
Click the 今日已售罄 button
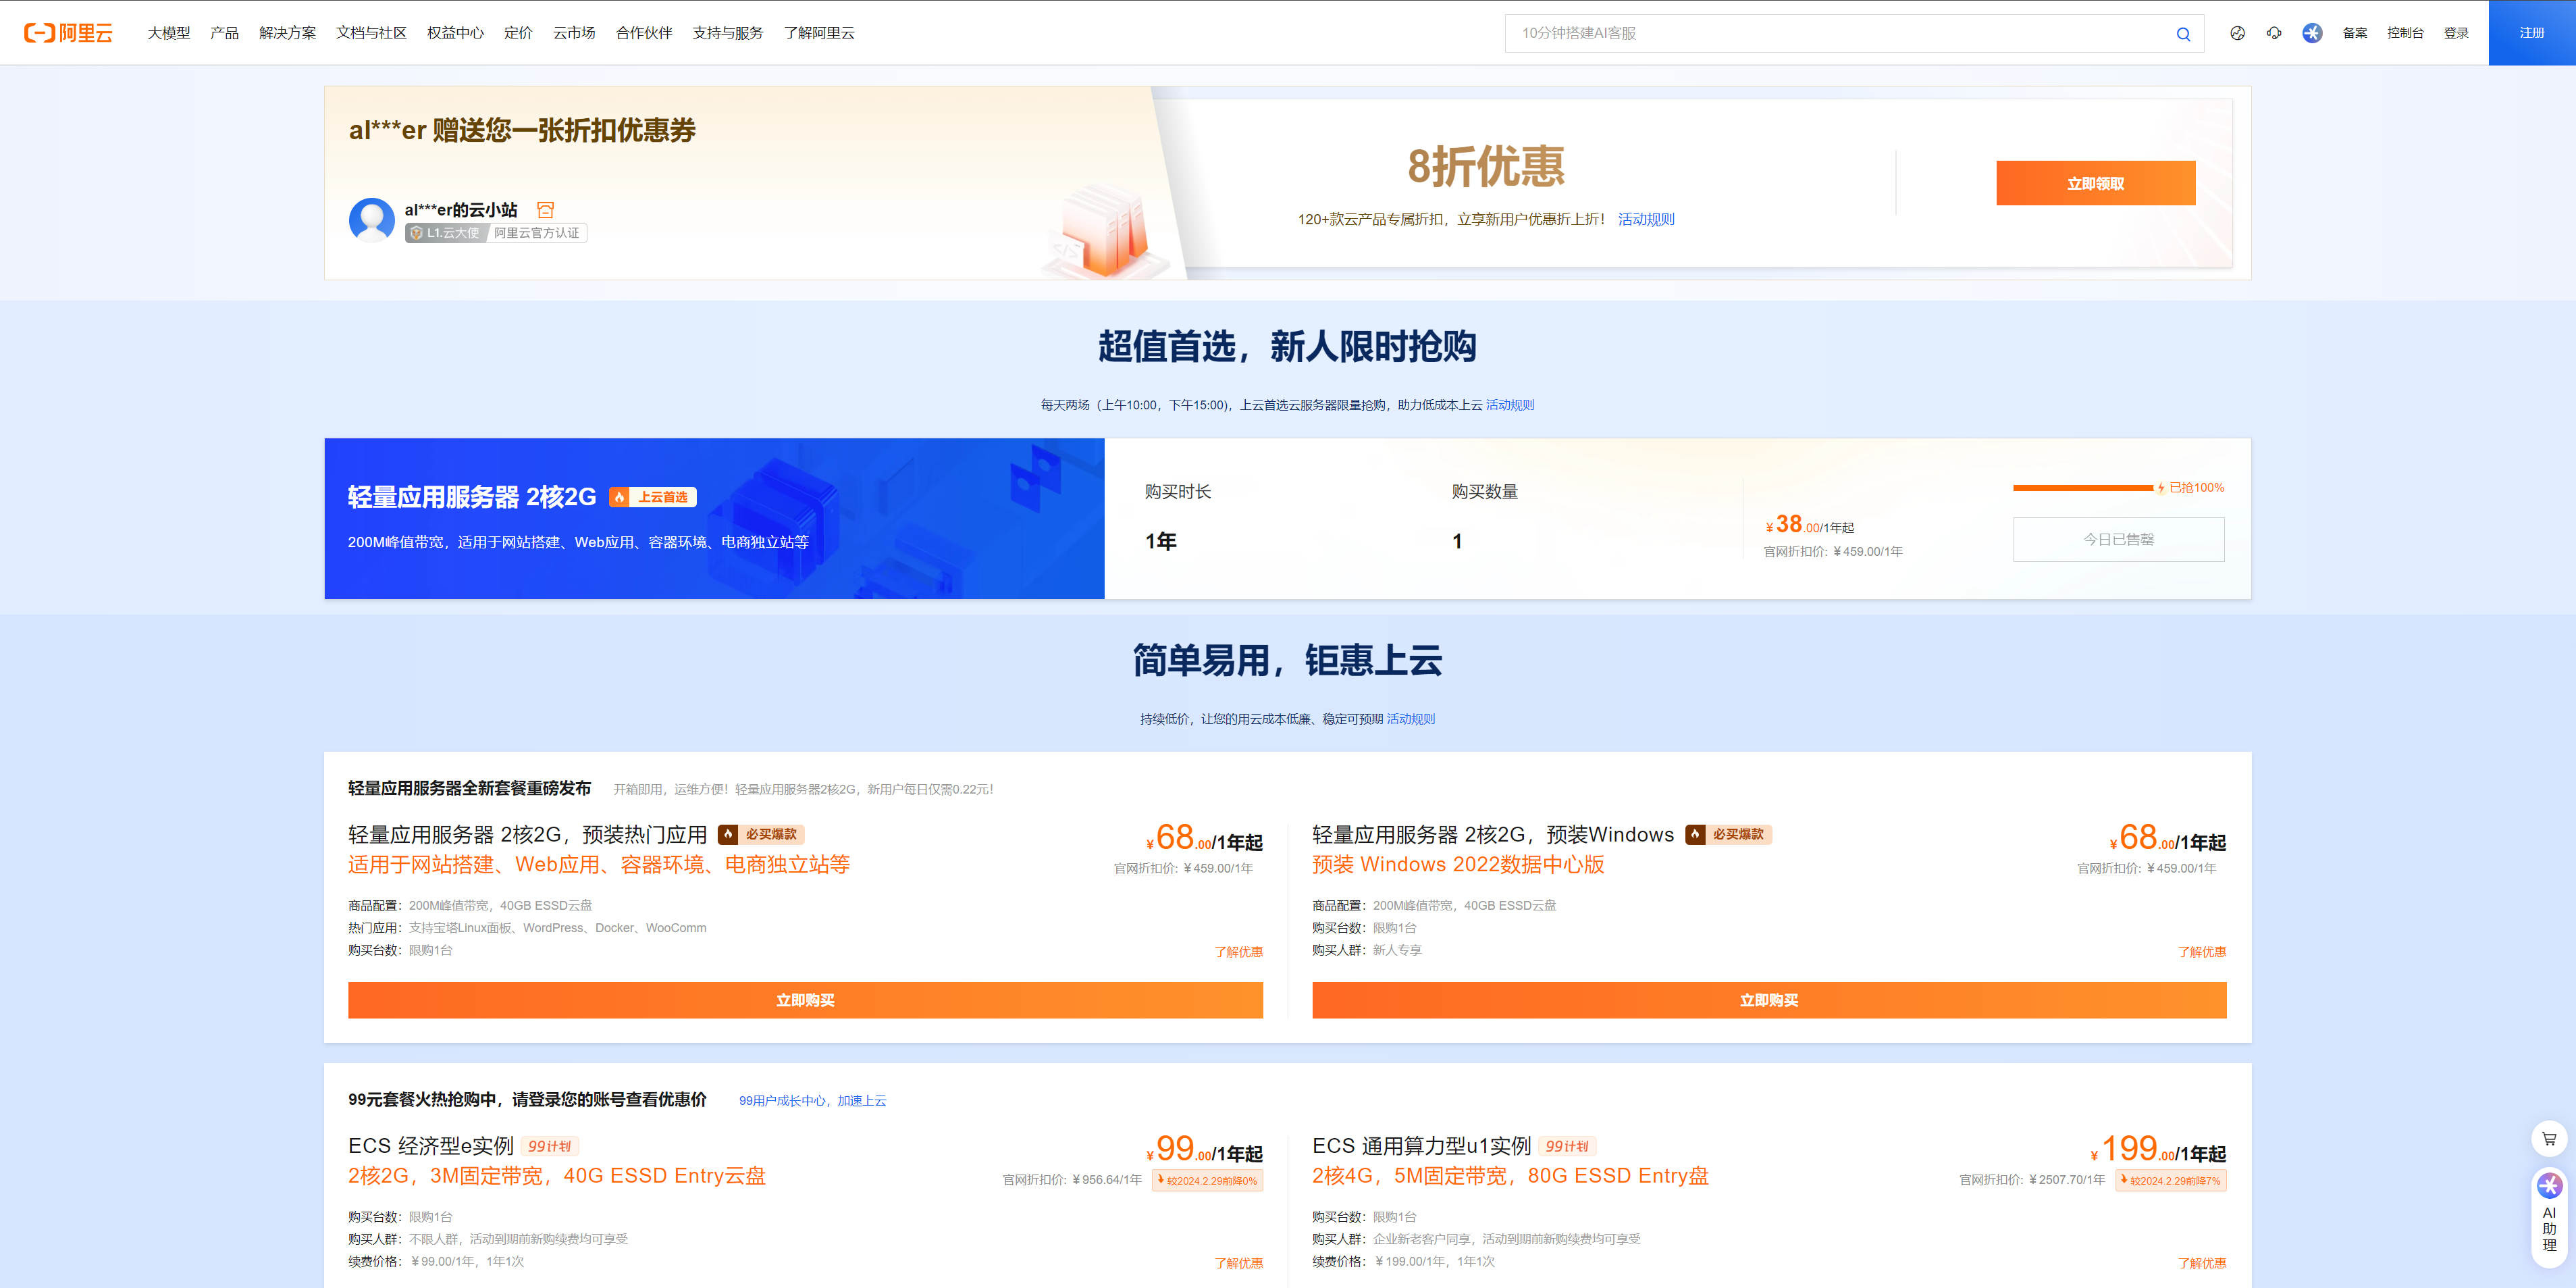(2118, 539)
